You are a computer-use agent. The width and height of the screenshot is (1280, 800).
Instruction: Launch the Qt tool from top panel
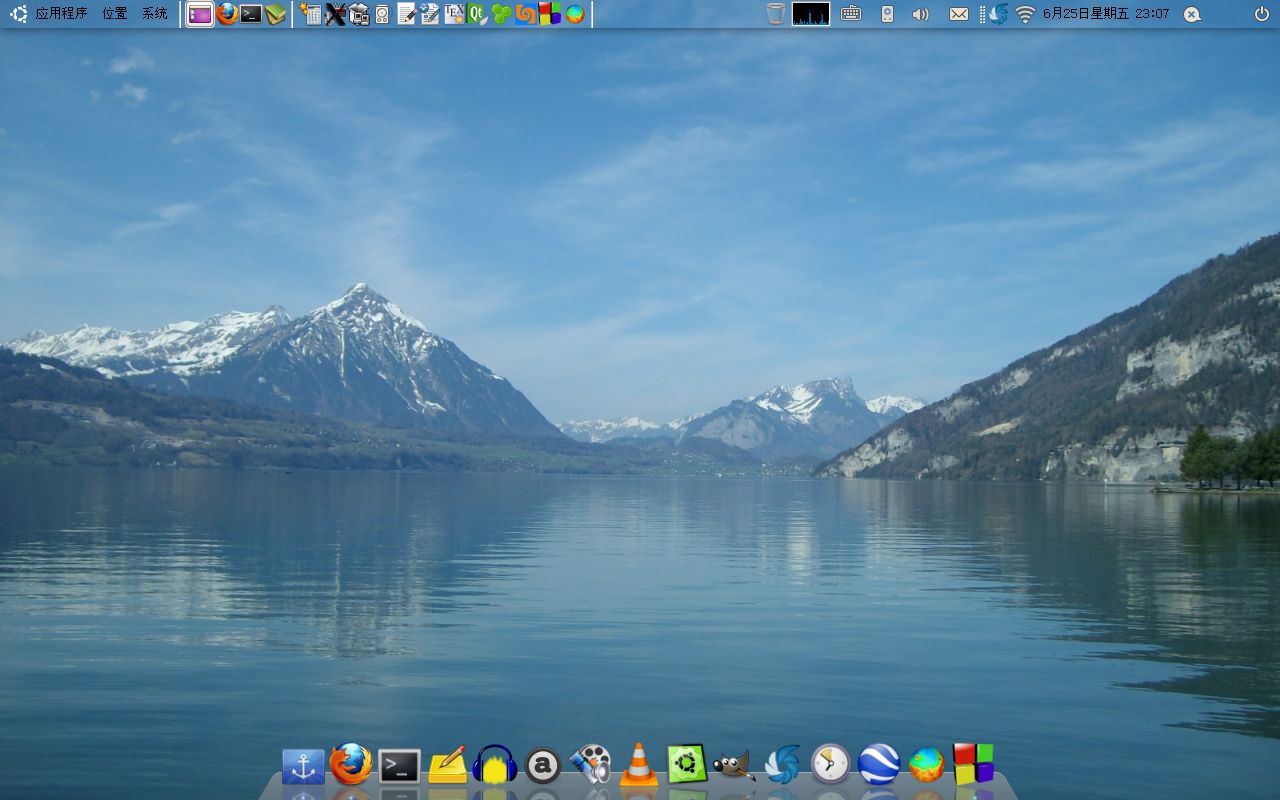pyautogui.click(x=478, y=14)
